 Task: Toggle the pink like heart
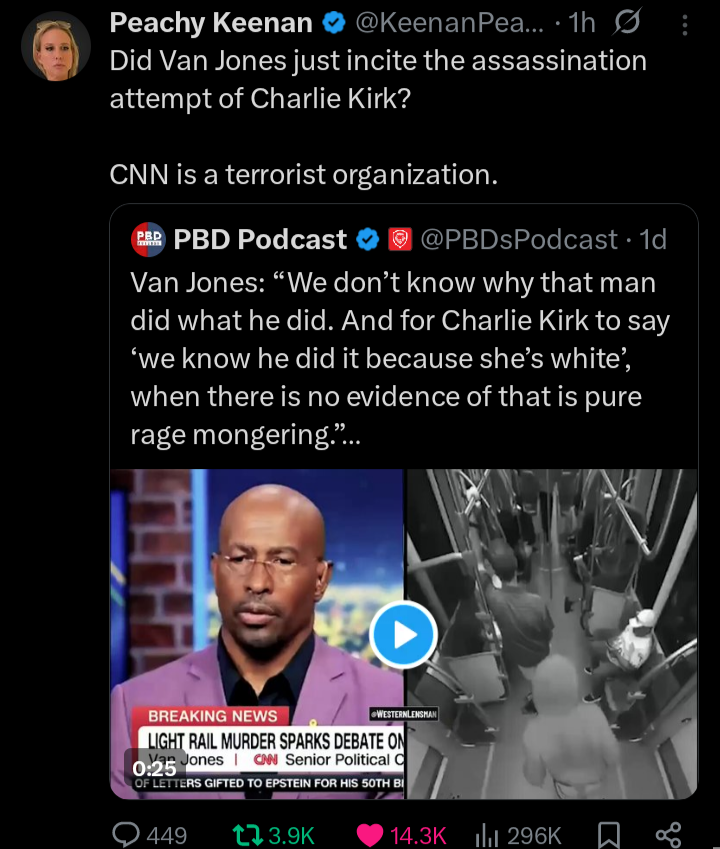(x=370, y=835)
